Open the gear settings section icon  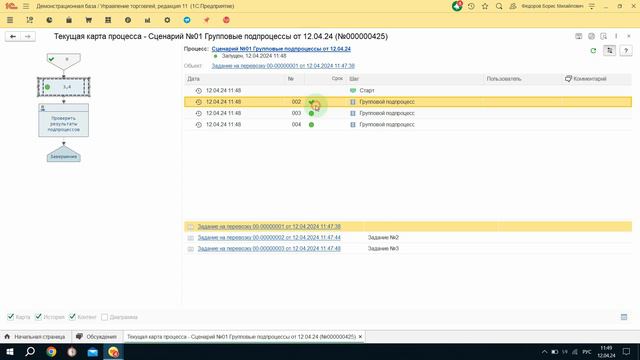click(167, 20)
